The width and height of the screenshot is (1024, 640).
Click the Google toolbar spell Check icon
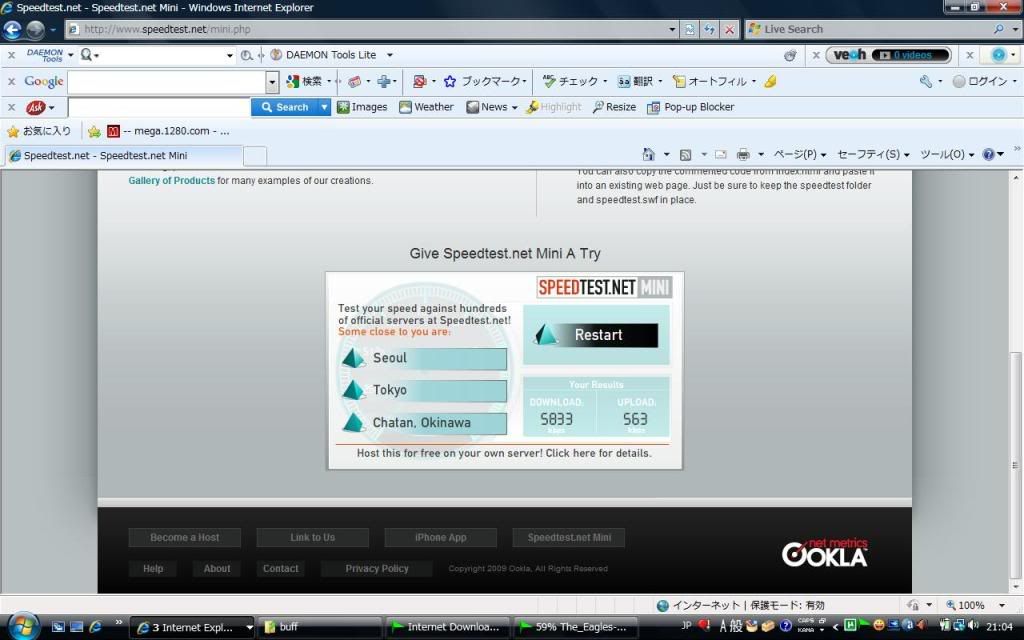(x=549, y=82)
